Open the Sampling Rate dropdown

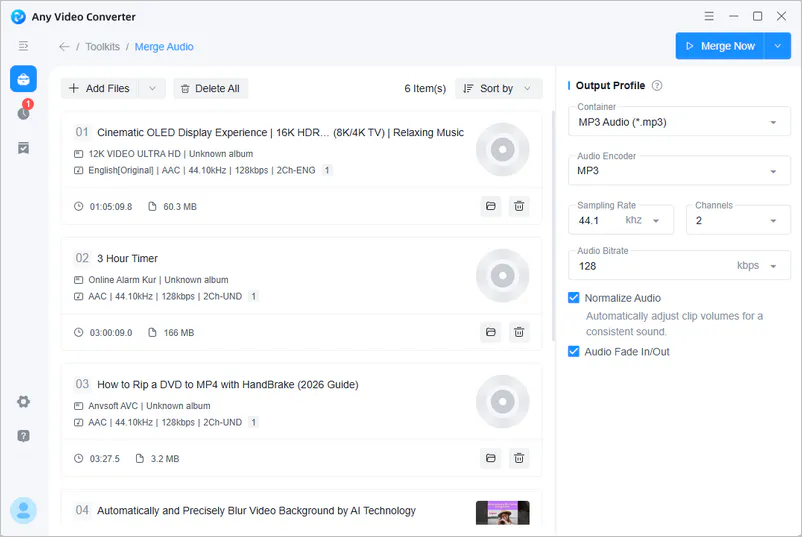pos(621,220)
